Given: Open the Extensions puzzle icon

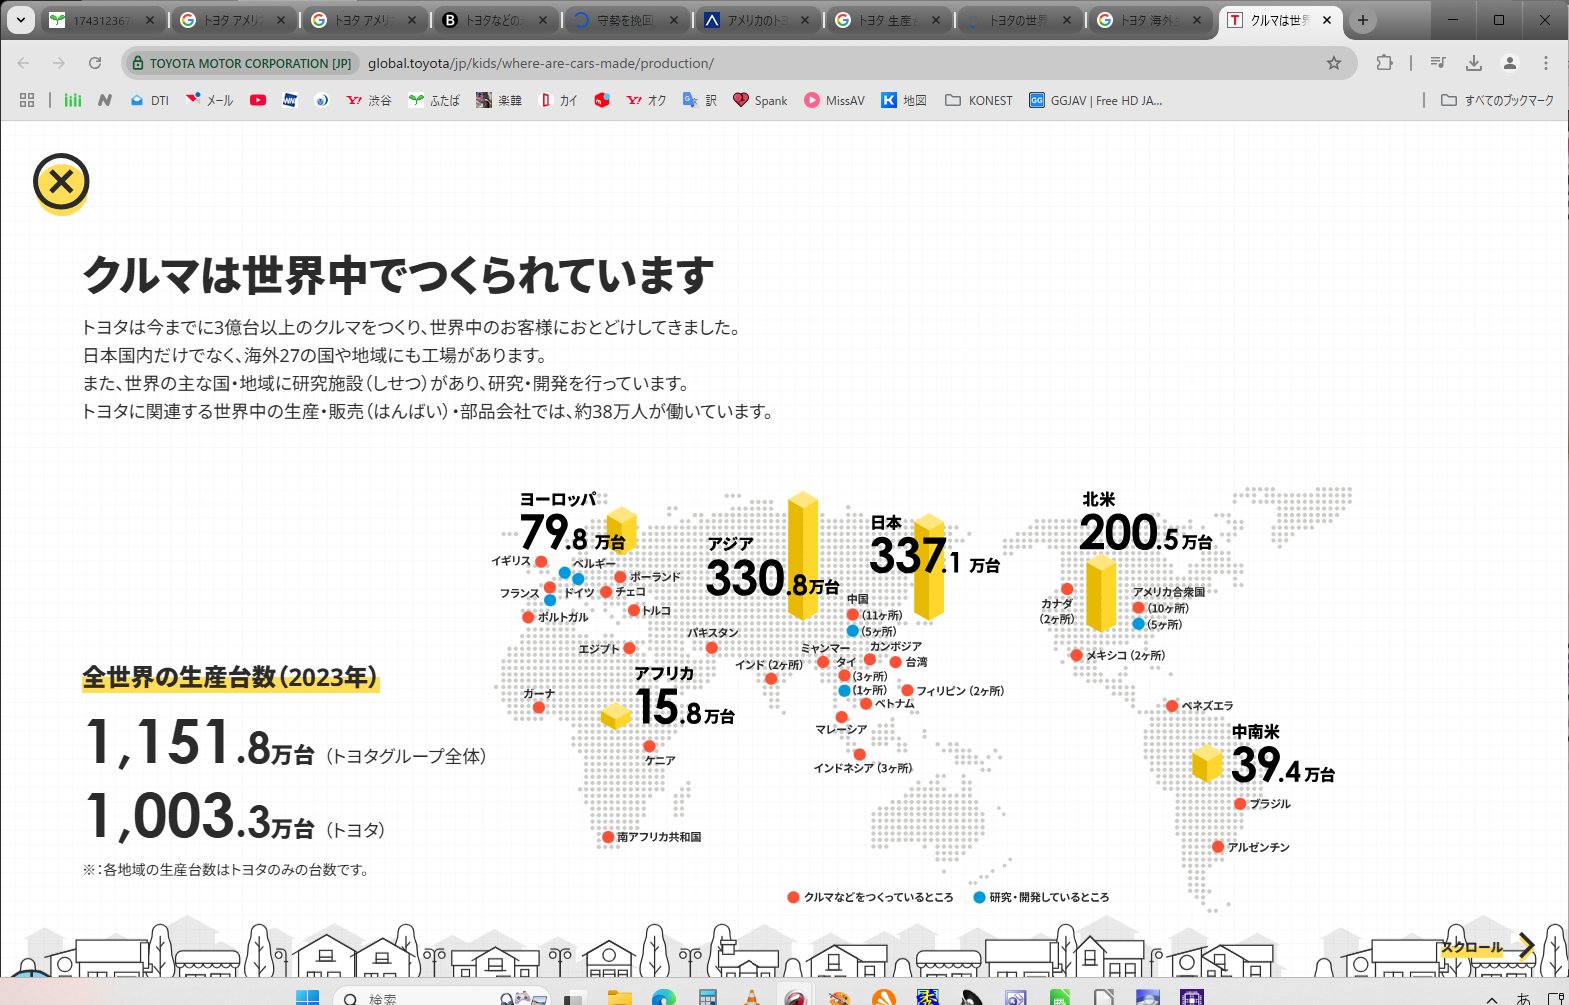Looking at the screenshot, I should (x=1384, y=63).
